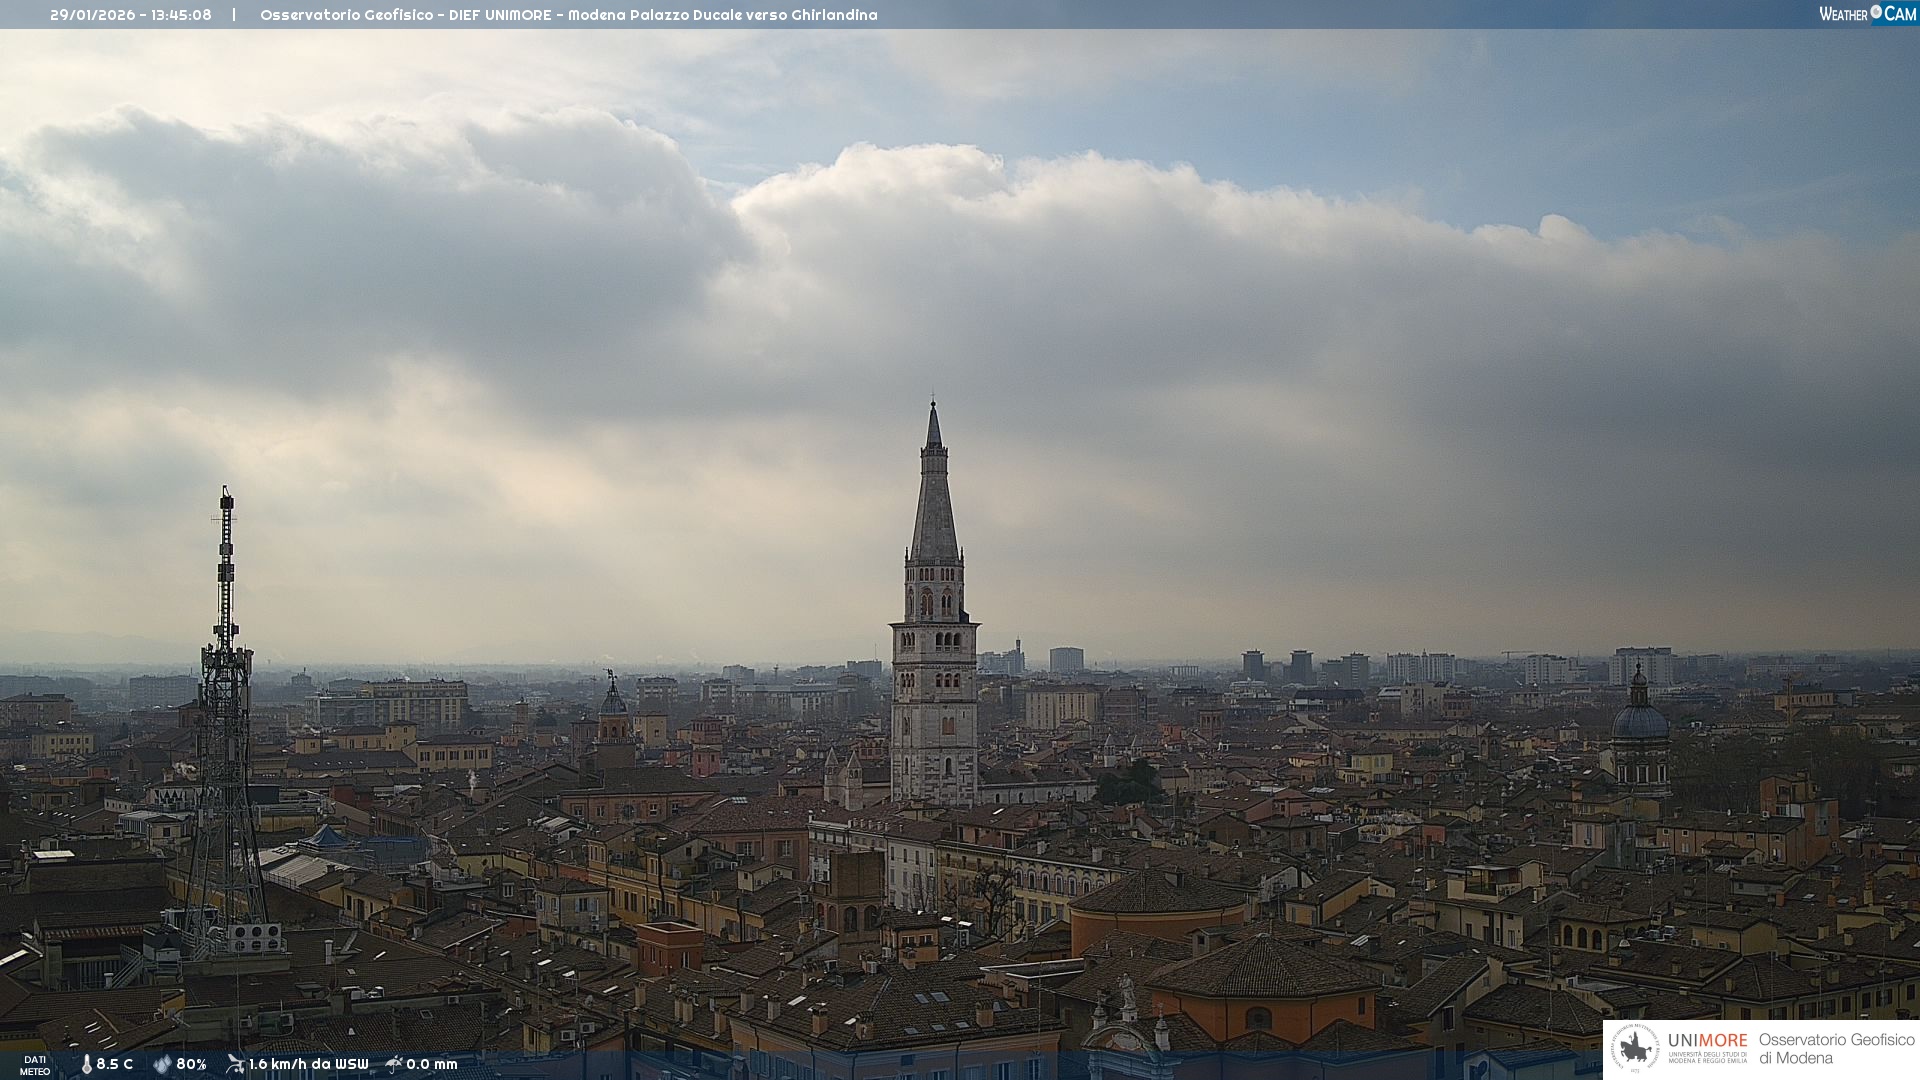Viewport: 1920px width, 1080px height.
Task: Click the umbrella rainfall icon
Action: 394,1064
